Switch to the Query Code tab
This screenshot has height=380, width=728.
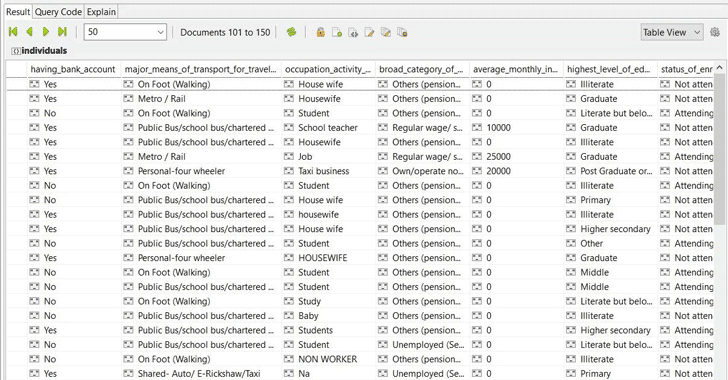click(x=58, y=12)
